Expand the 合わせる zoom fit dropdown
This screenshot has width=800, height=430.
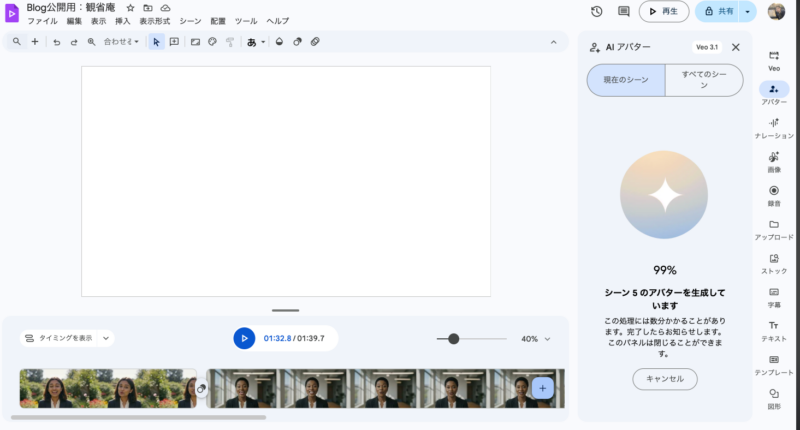[x=121, y=42]
